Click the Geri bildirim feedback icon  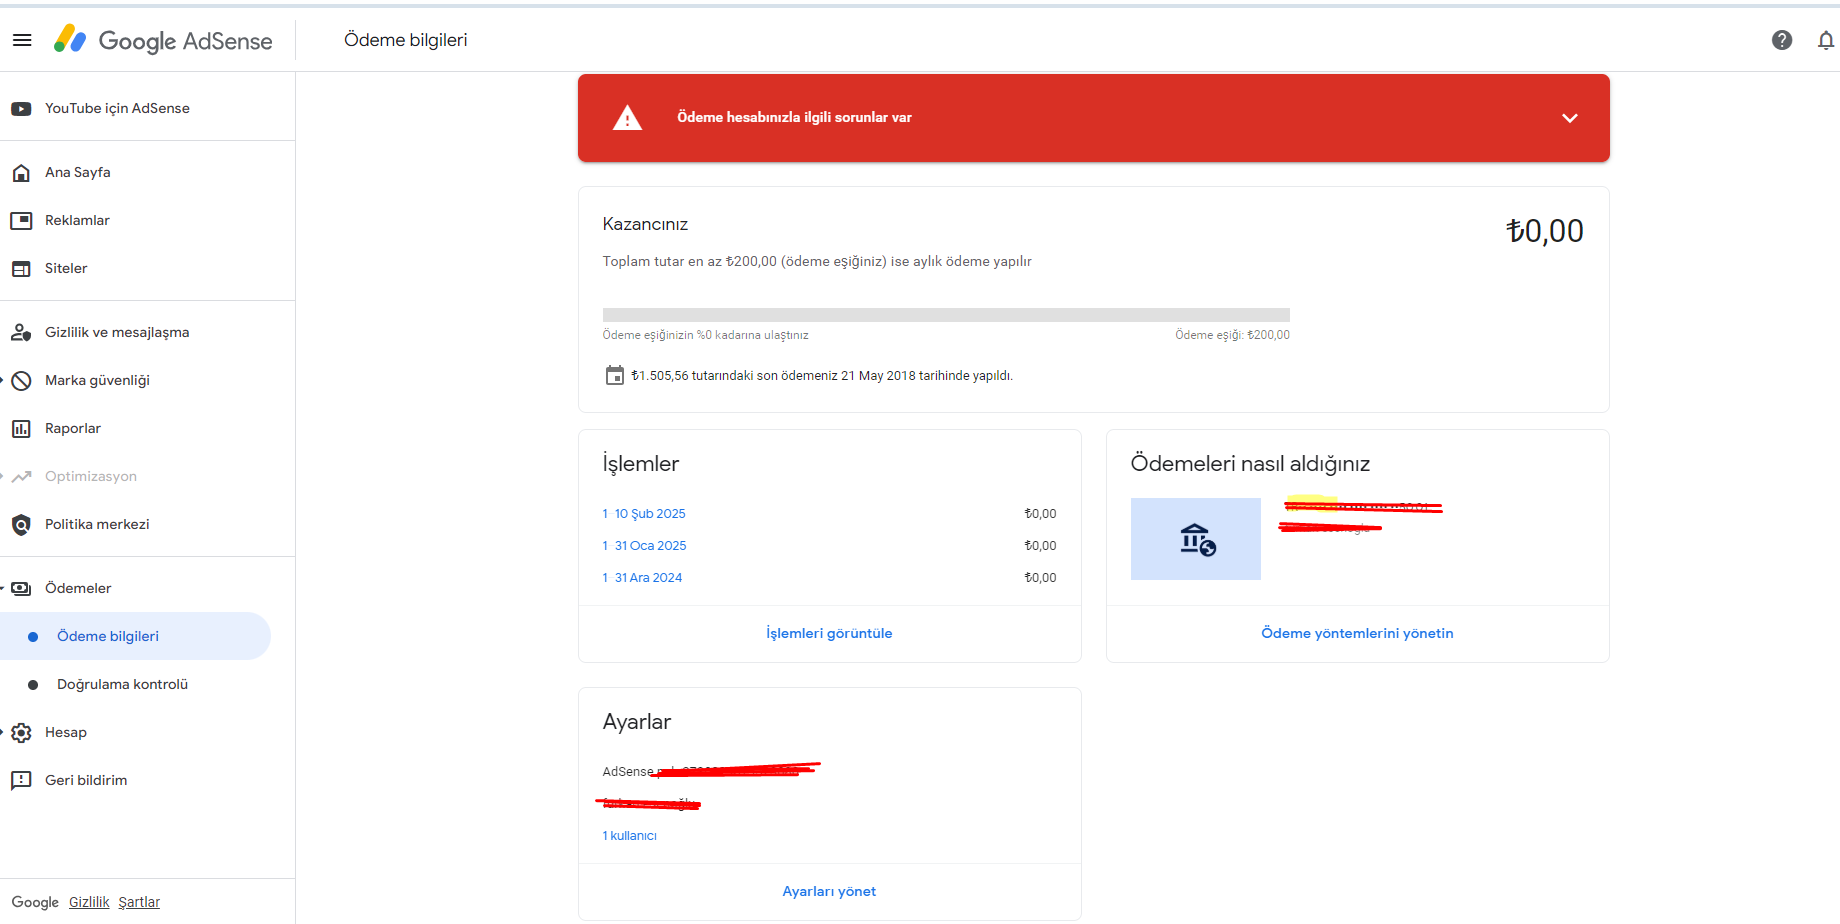tap(21, 780)
